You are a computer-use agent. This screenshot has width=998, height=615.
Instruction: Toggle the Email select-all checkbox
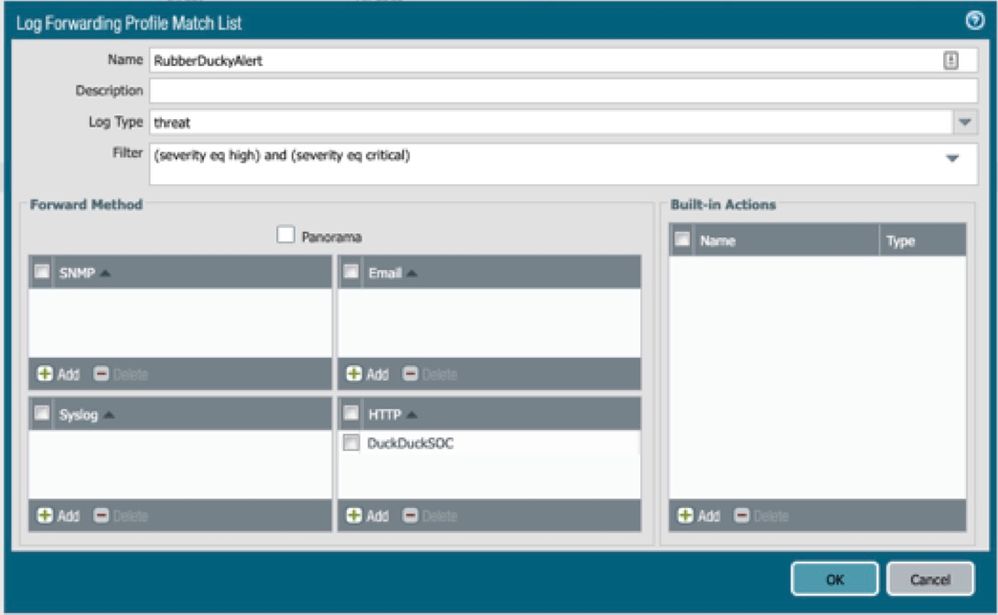click(x=351, y=272)
